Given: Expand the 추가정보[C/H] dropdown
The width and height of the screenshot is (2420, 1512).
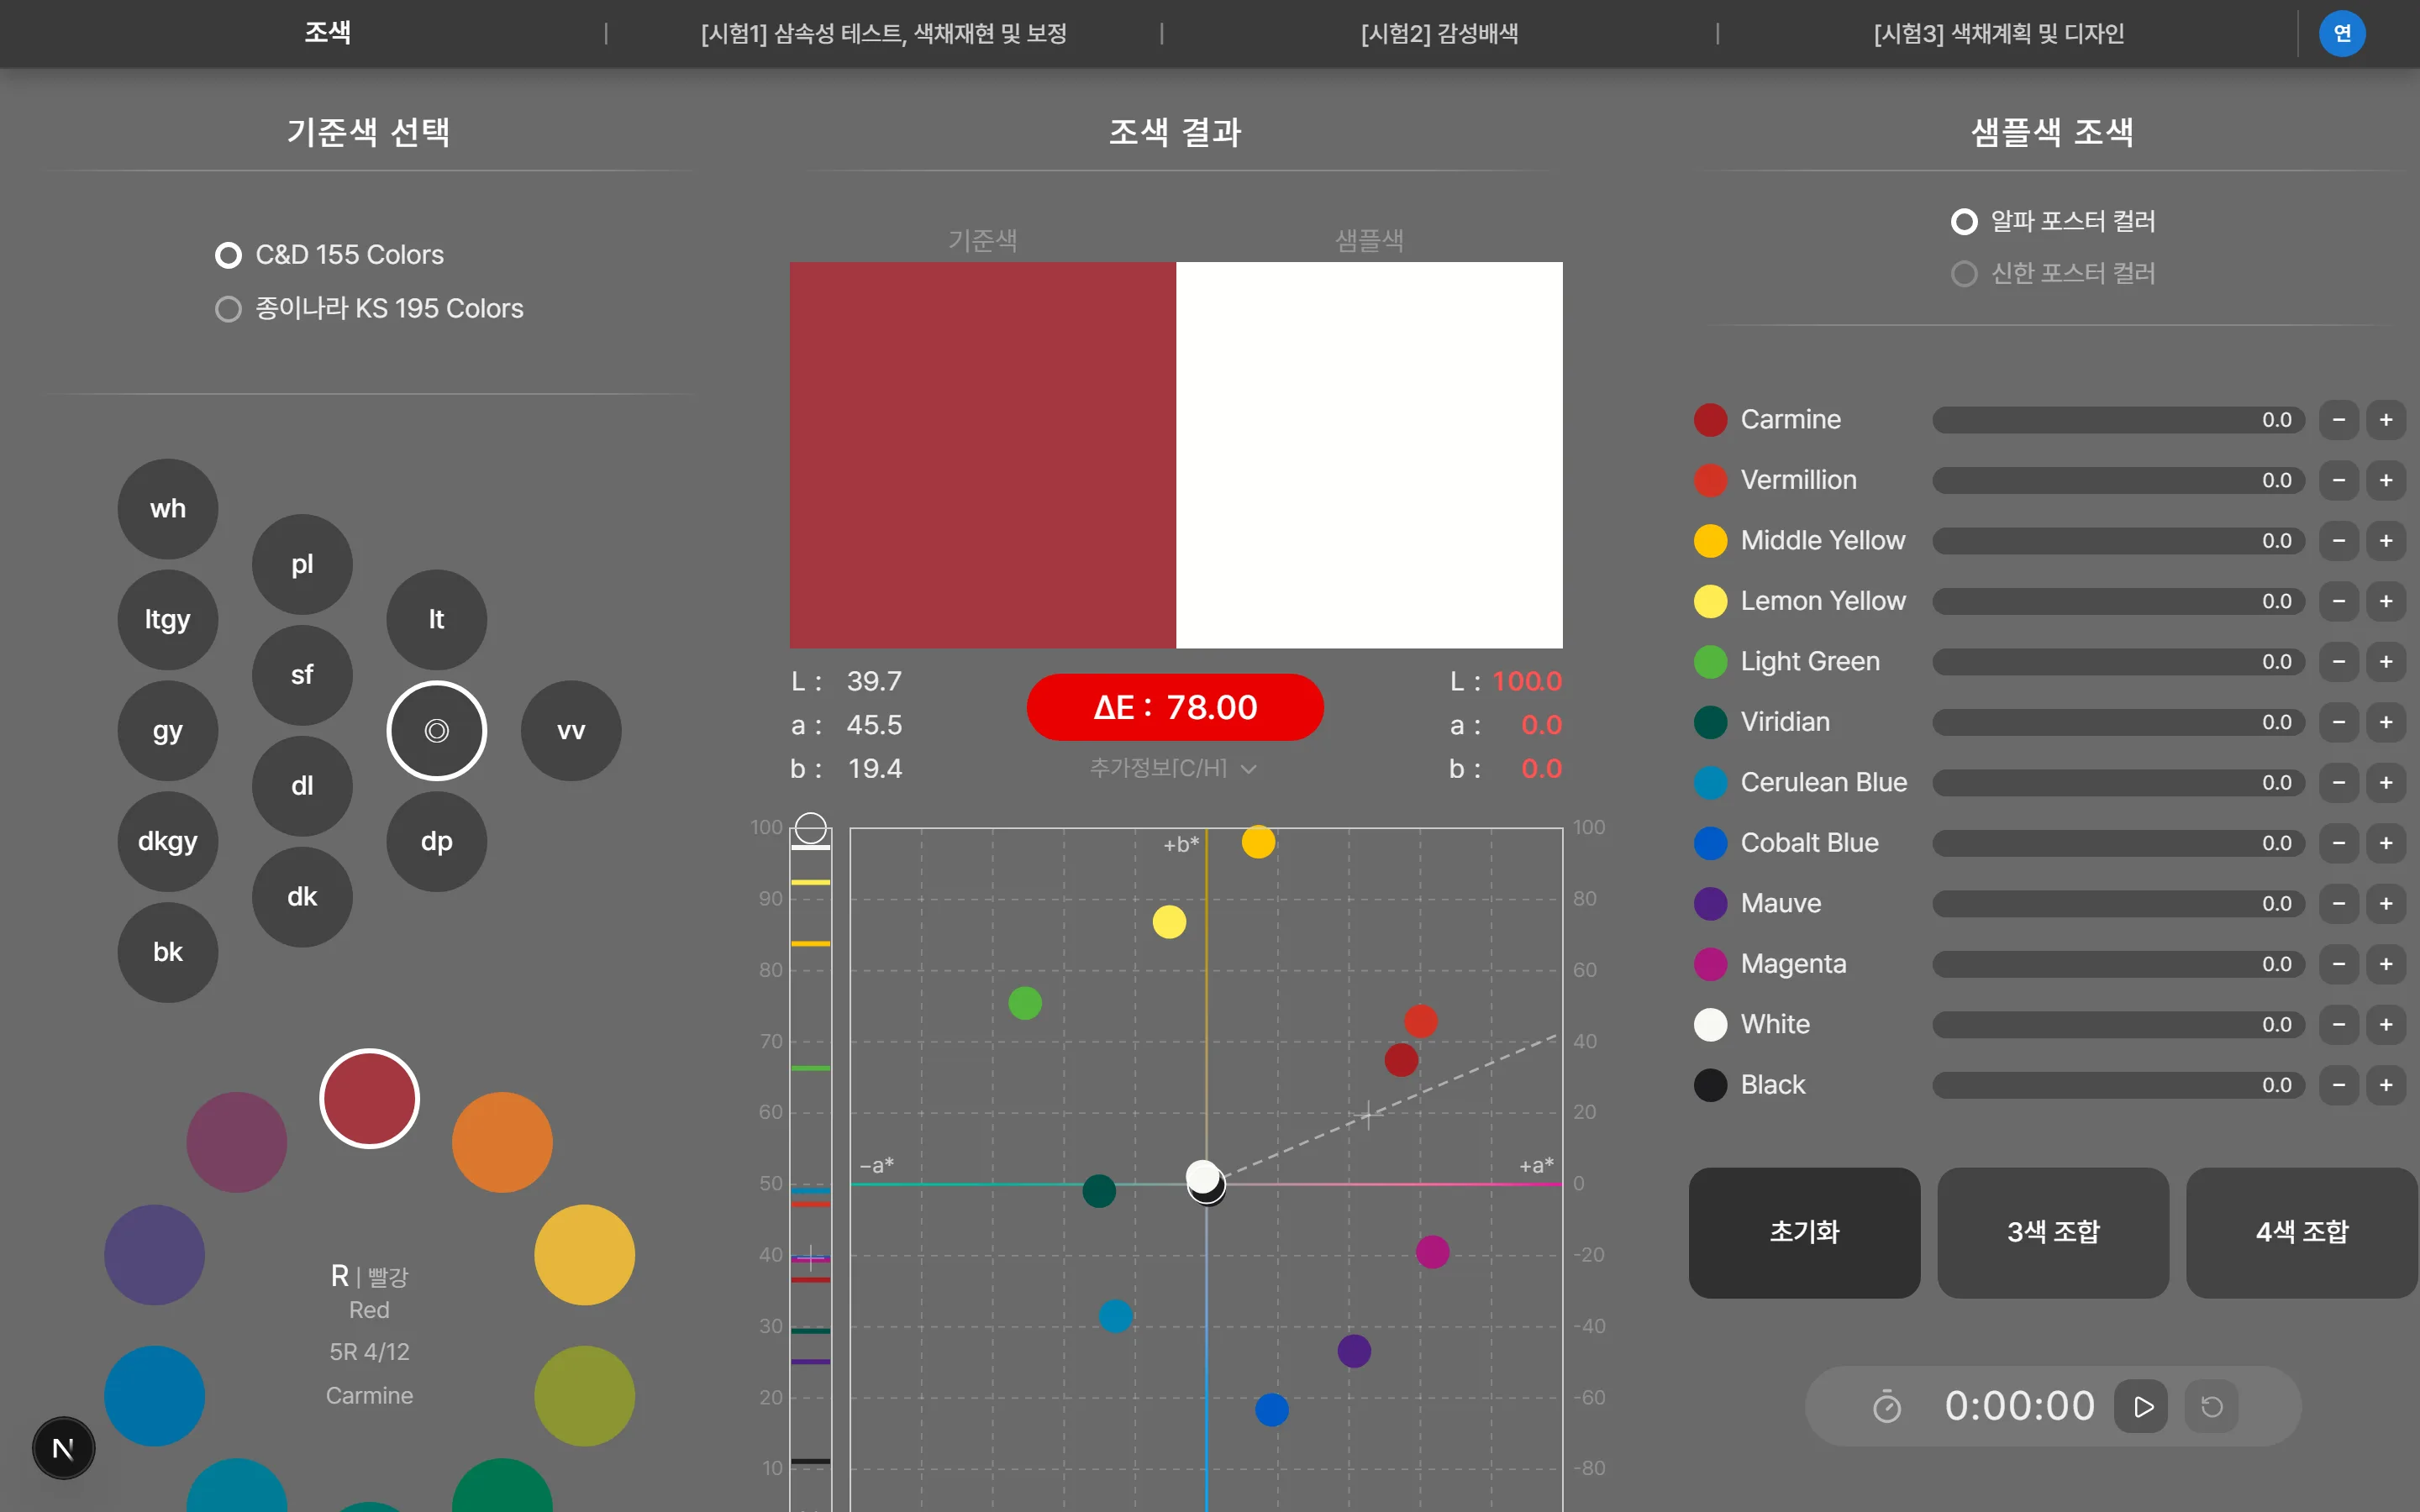Looking at the screenshot, I should tap(1173, 768).
